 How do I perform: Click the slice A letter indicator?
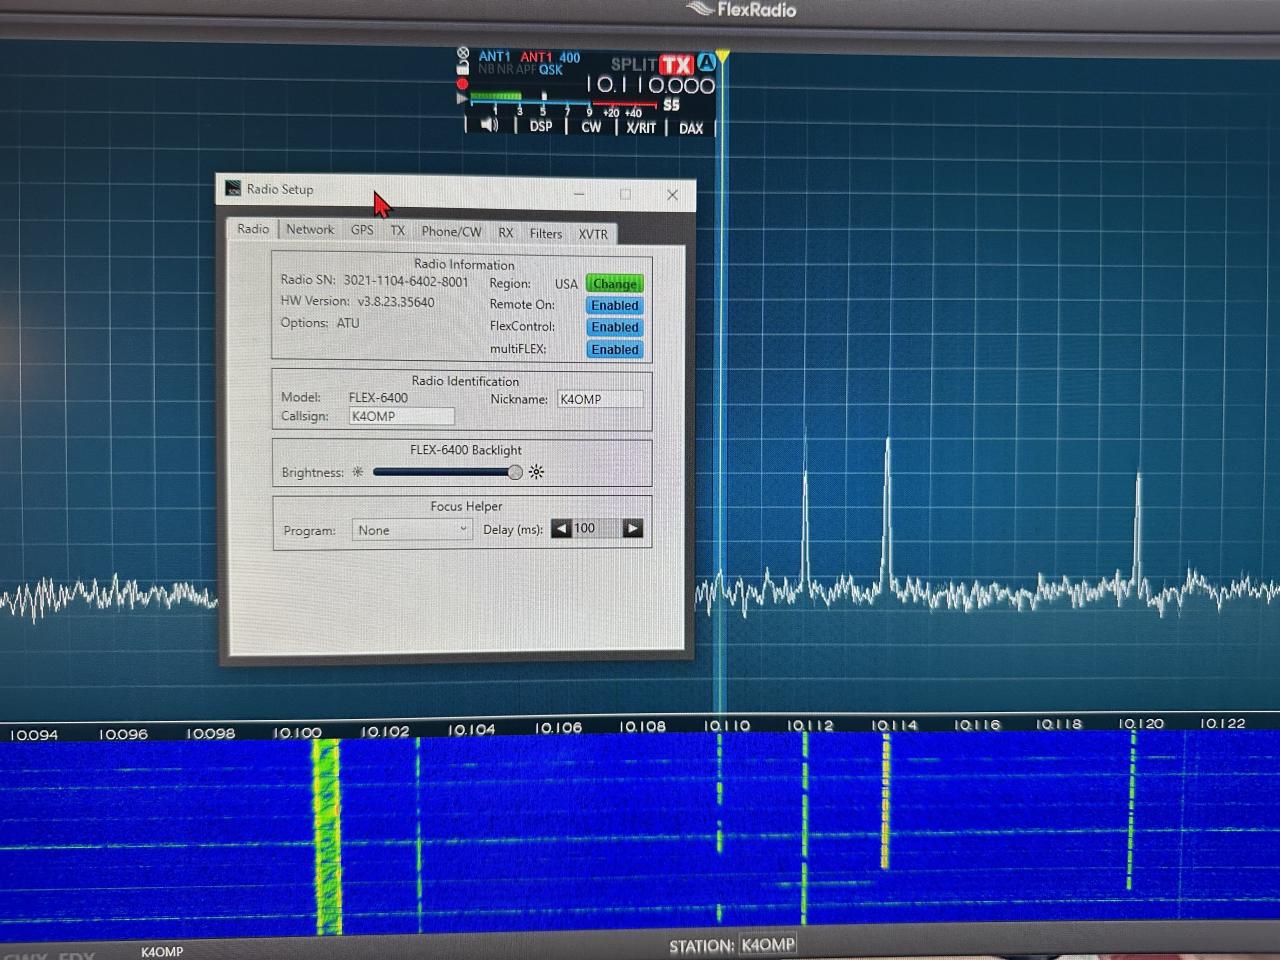pyautogui.click(x=707, y=62)
